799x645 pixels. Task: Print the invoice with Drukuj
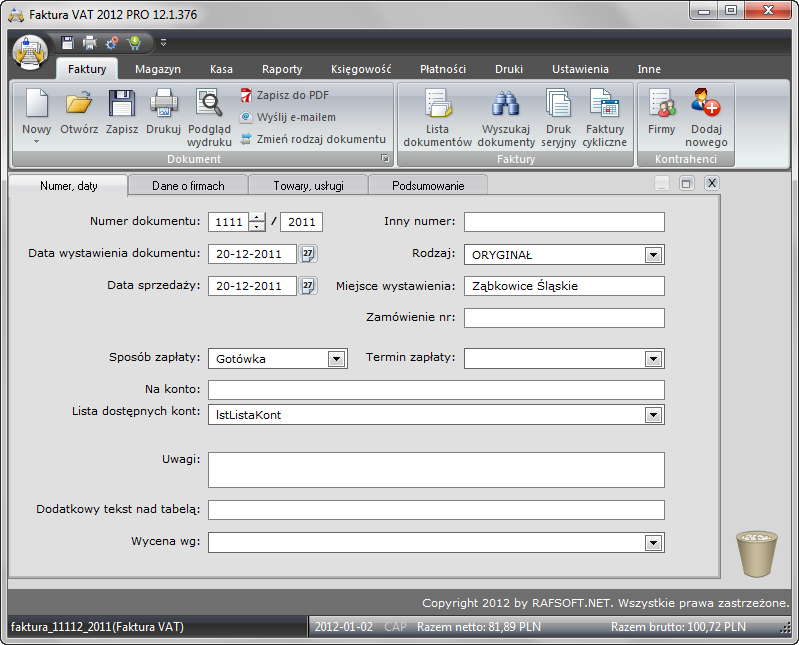coord(164,112)
